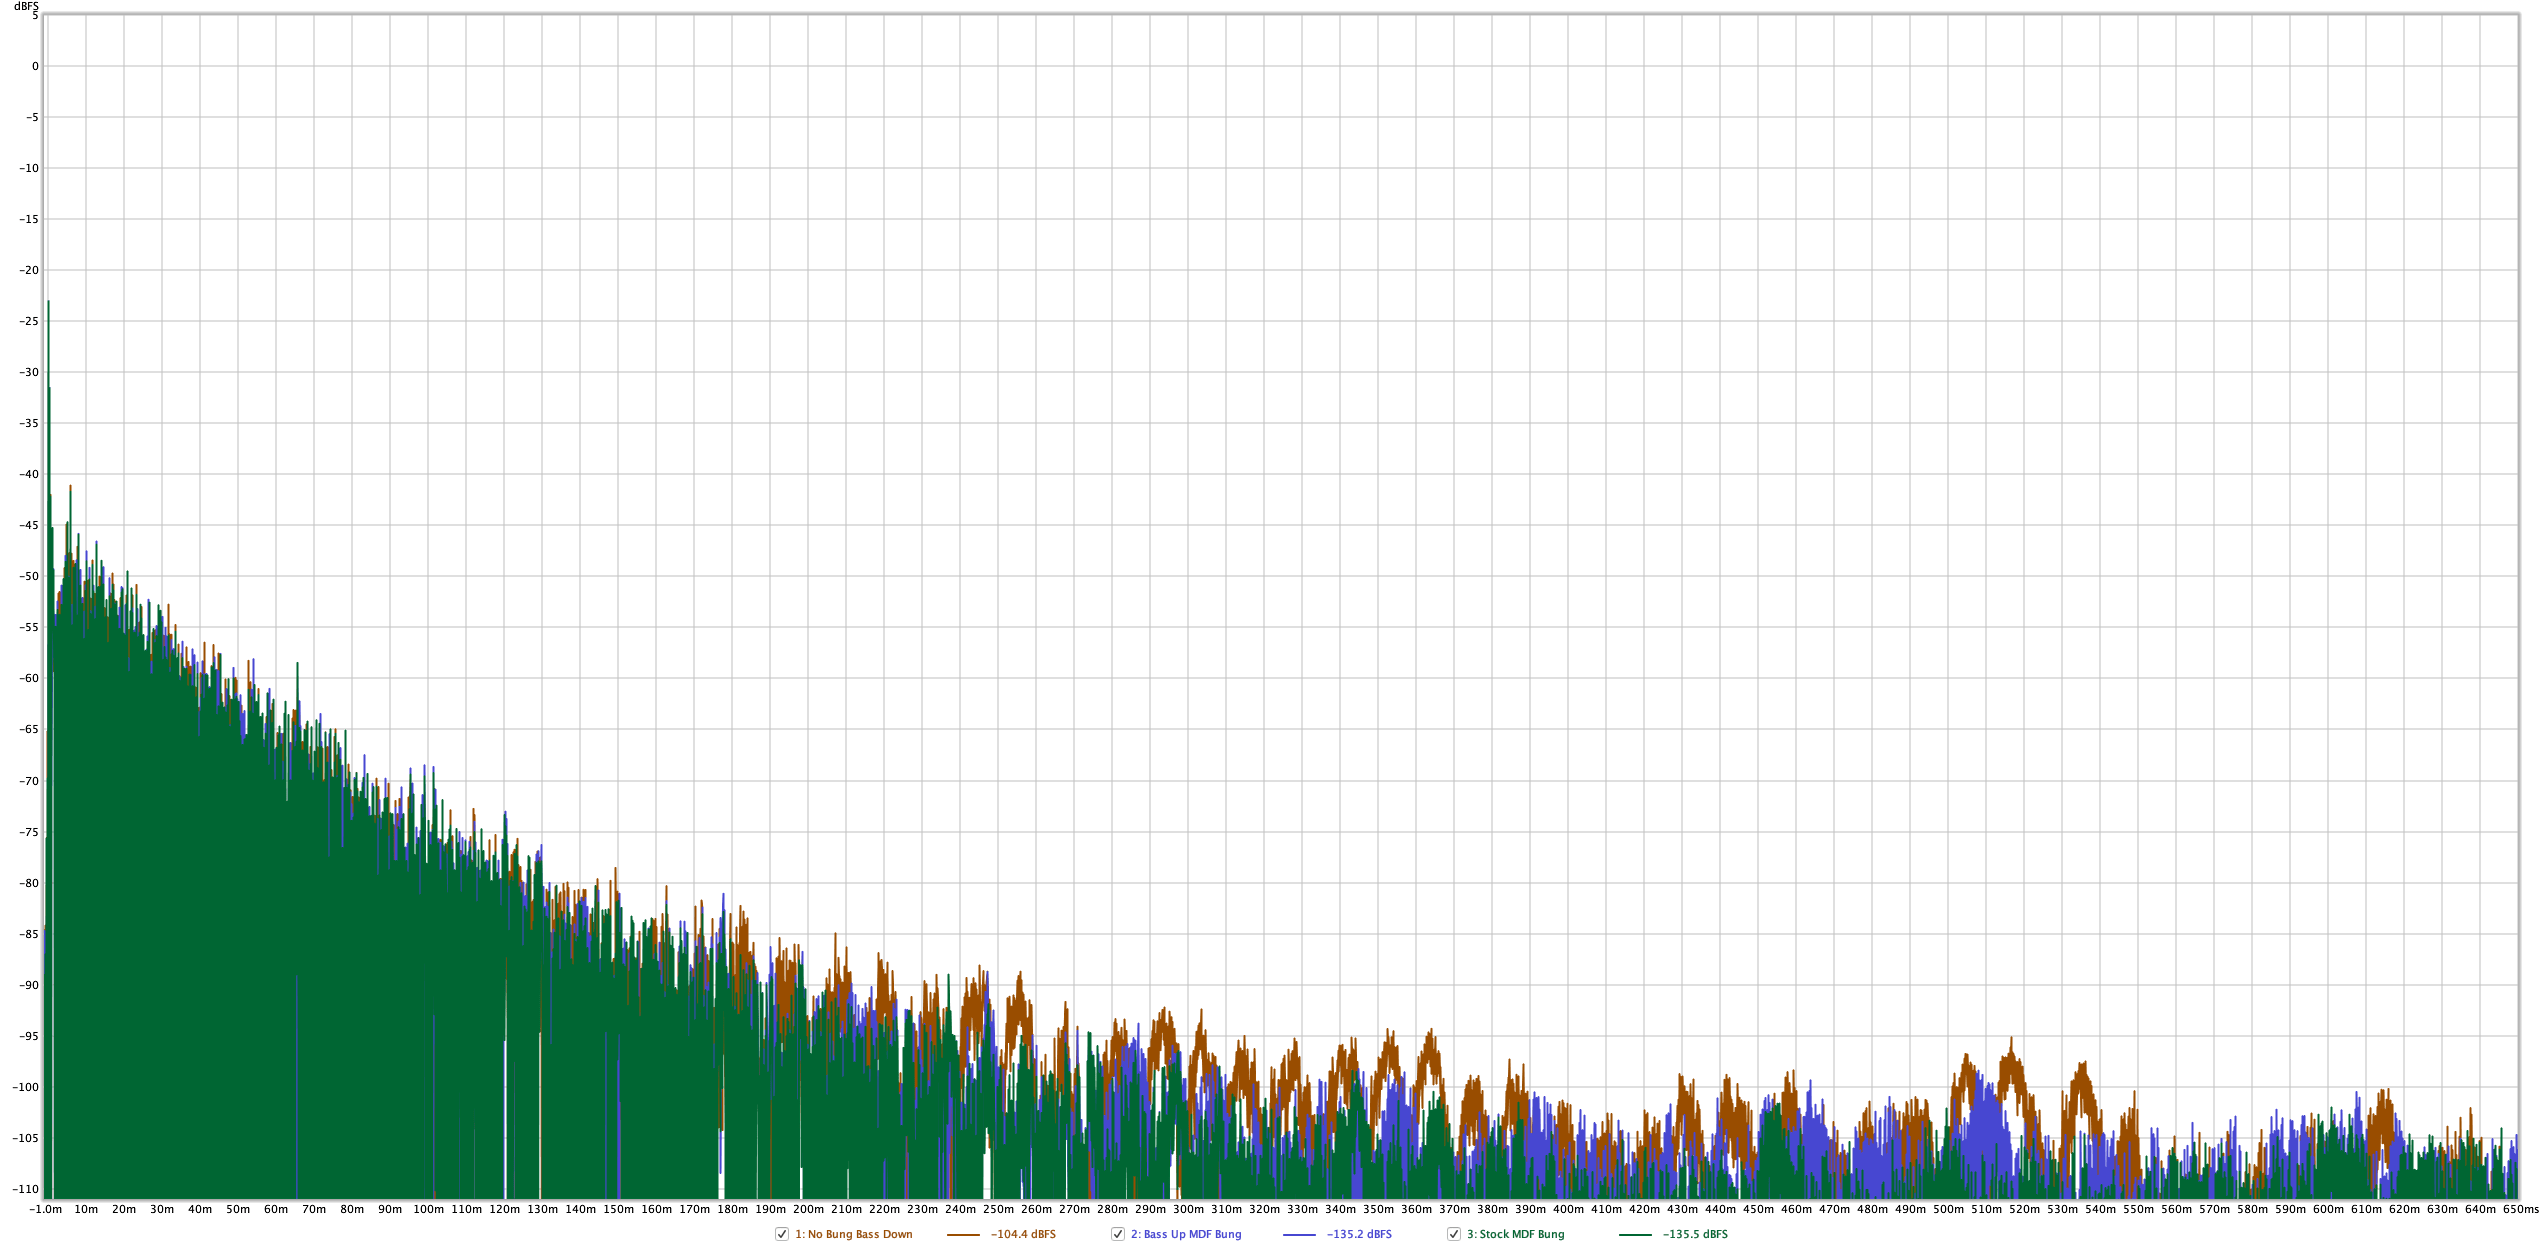Click the brown No Bung line swatch

963,1235
